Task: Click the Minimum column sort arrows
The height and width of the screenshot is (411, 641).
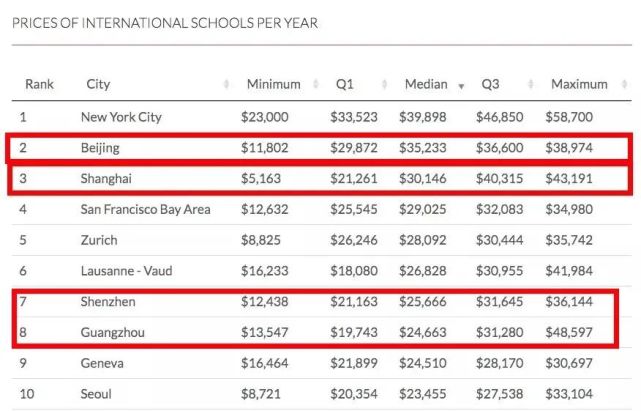Action: point(316,84)
